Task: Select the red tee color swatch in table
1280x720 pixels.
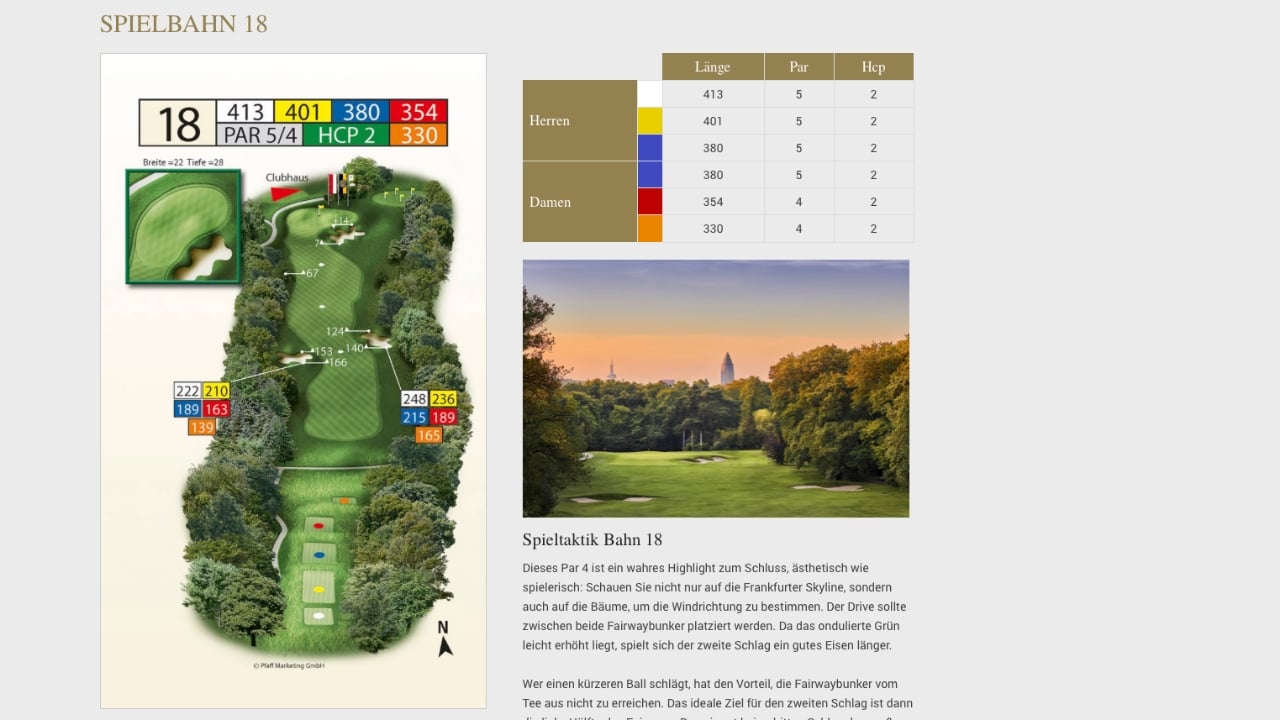Action: click(650, 202)
